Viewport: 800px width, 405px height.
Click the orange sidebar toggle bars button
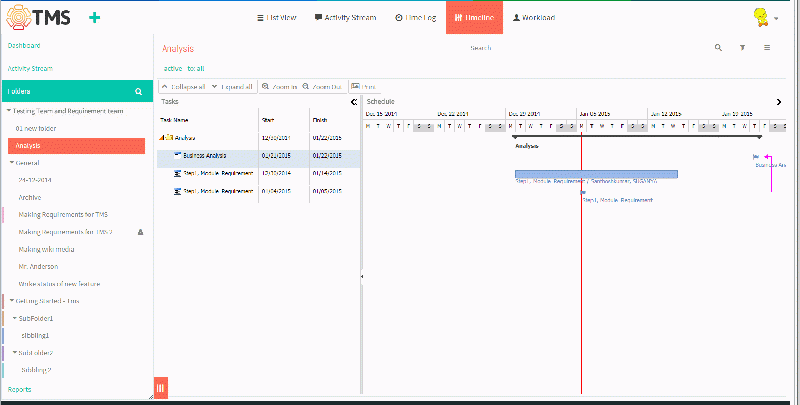[161, 388]
